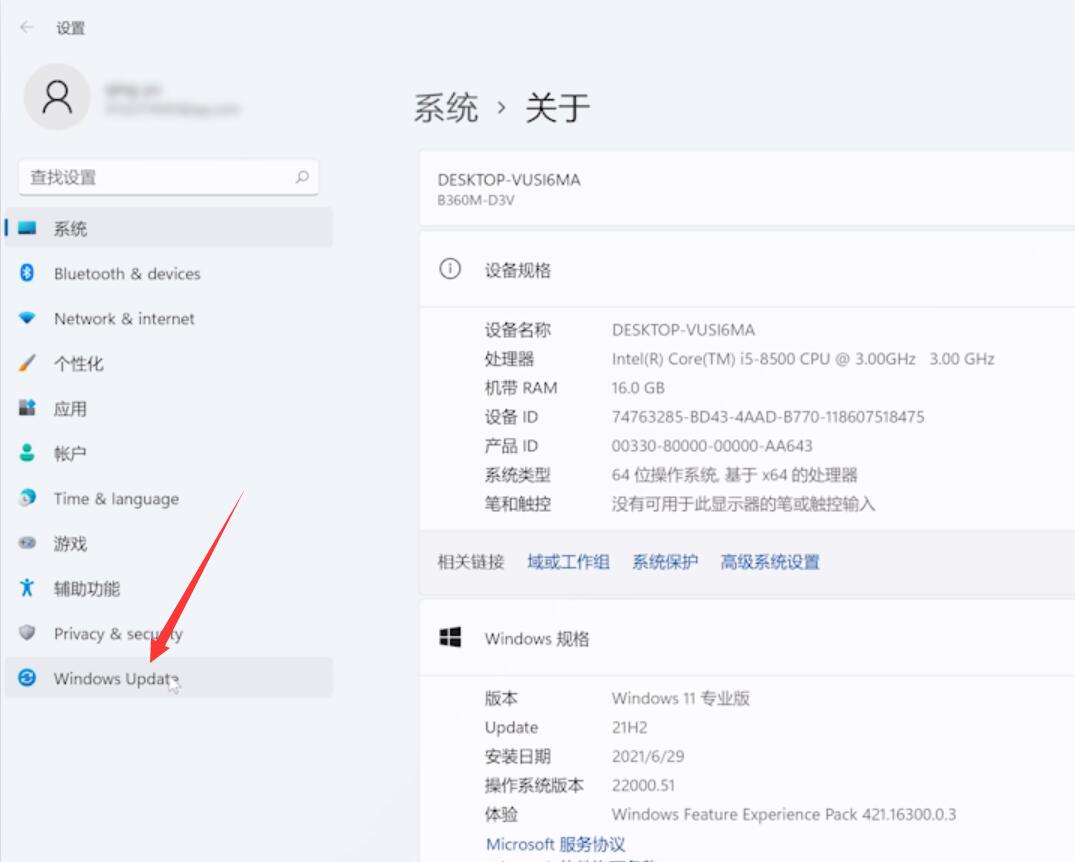Click the Bluetooth icon in sidebar
1075x862 pixels.
click(x=27, y=273)
